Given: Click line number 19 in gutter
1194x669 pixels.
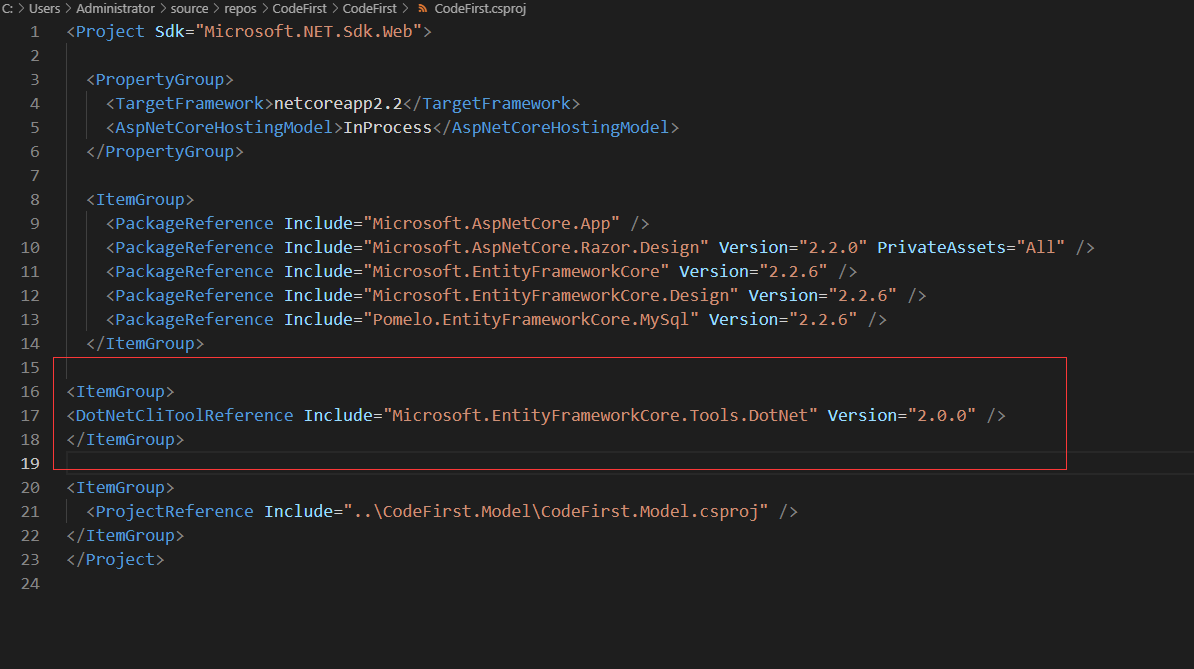Looking at the screenshot, I should pos(30,464).
